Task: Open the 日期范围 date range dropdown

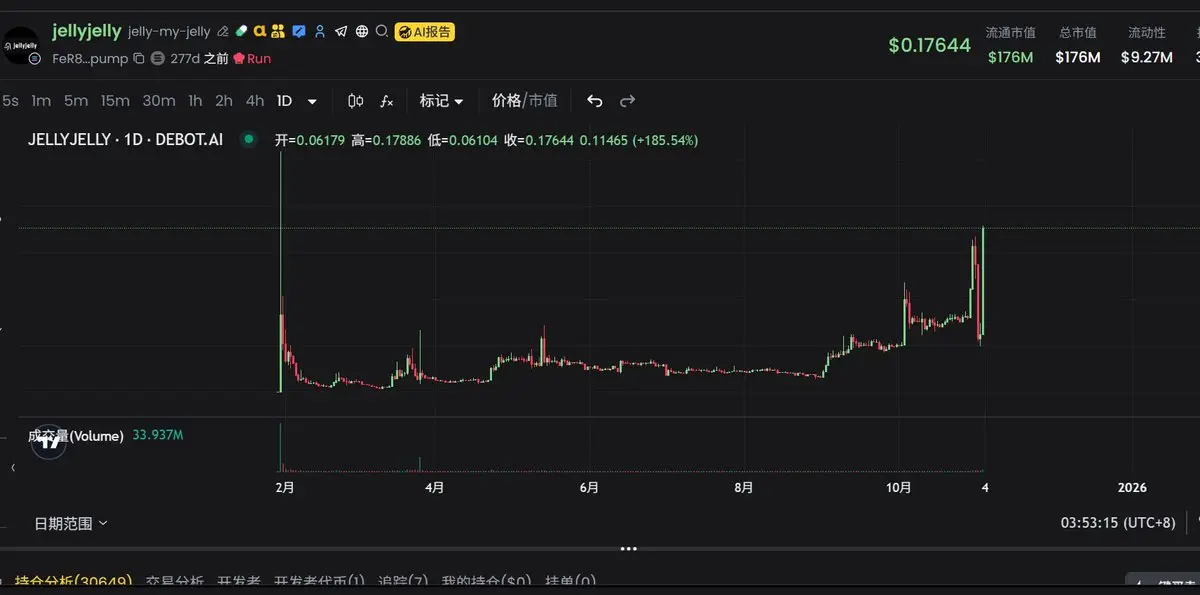Action: [x=71, y=523]
